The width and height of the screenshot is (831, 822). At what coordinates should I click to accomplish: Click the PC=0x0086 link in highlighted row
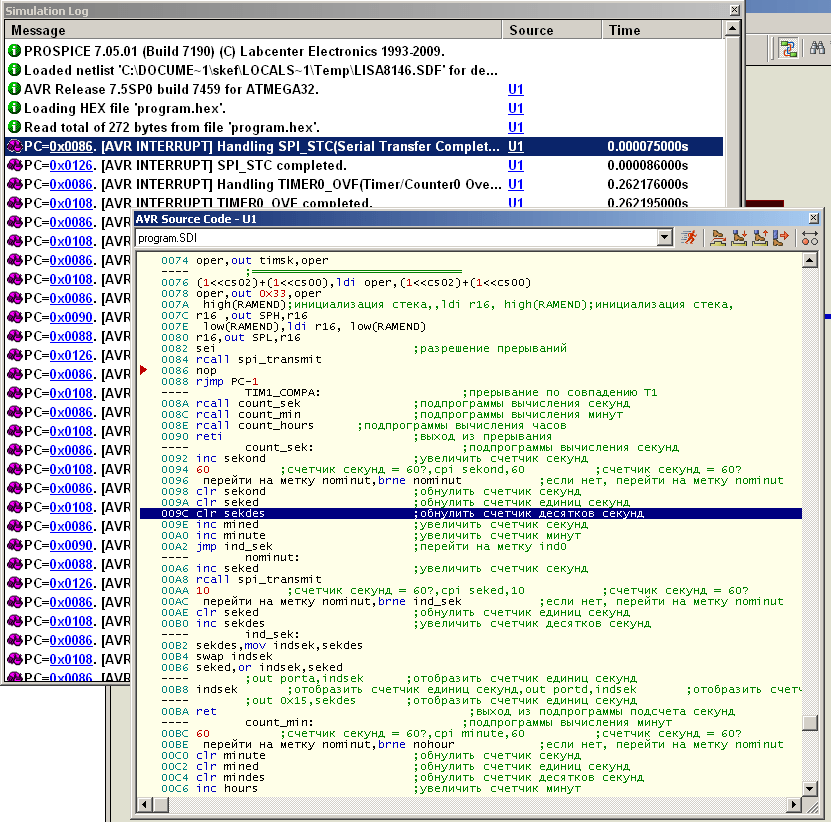71,146
